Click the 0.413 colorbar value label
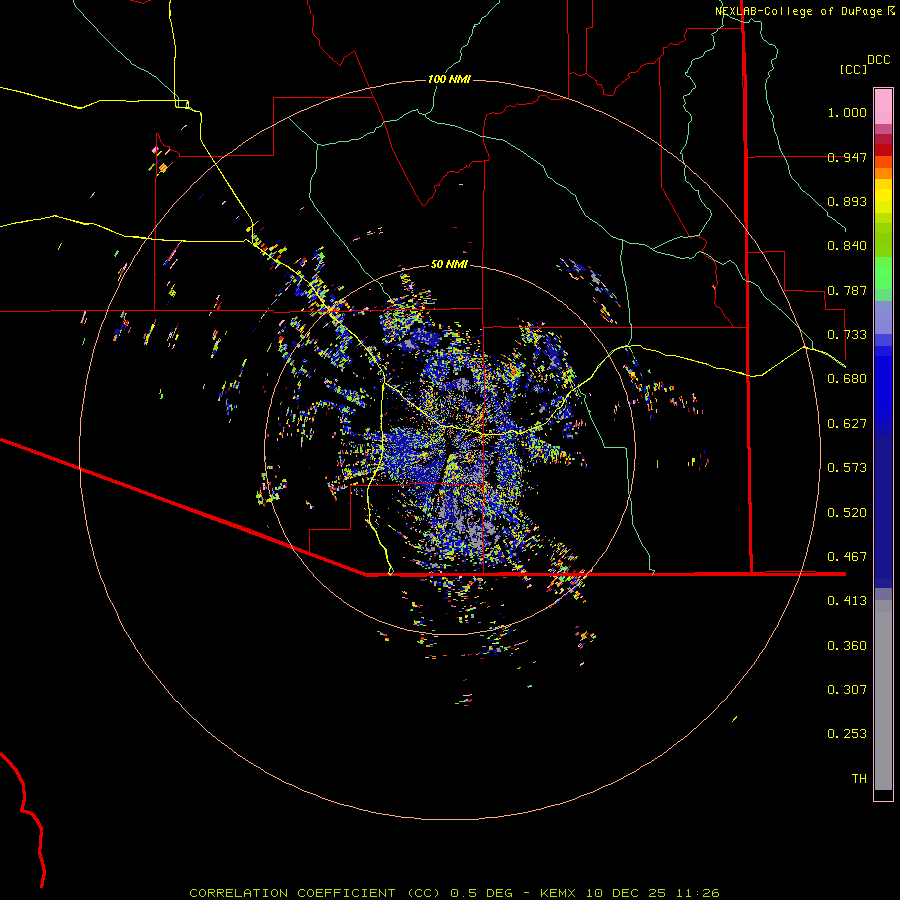 847,601
